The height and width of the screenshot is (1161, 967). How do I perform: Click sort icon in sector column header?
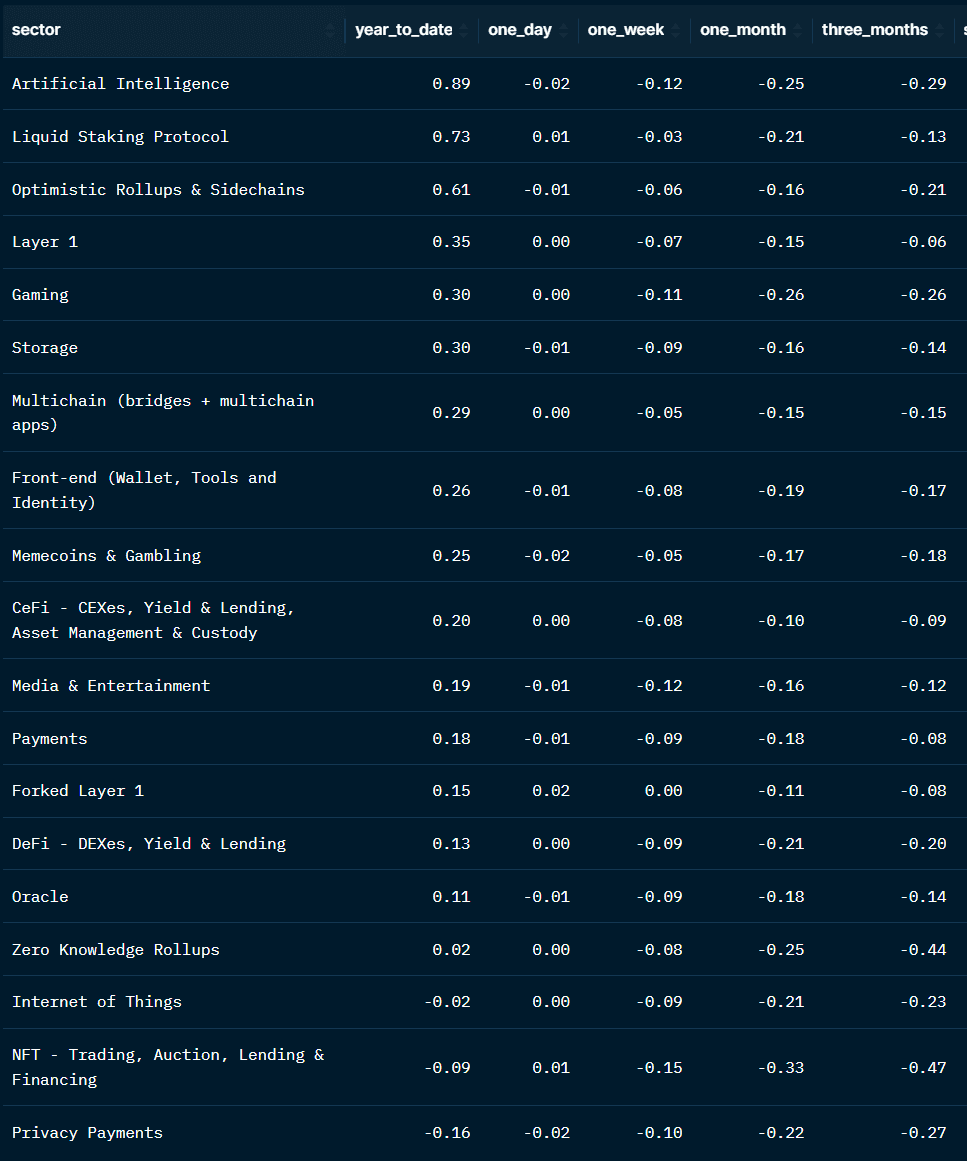330,31
